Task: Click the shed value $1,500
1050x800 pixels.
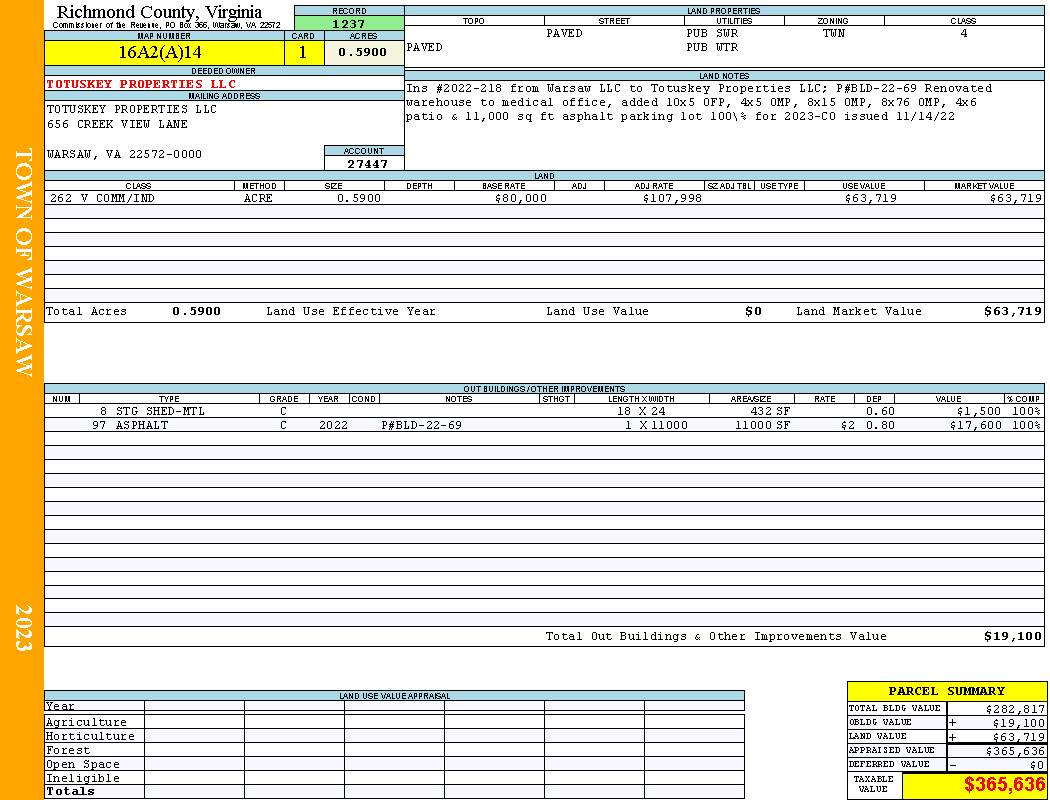Action: click(979, 411)
